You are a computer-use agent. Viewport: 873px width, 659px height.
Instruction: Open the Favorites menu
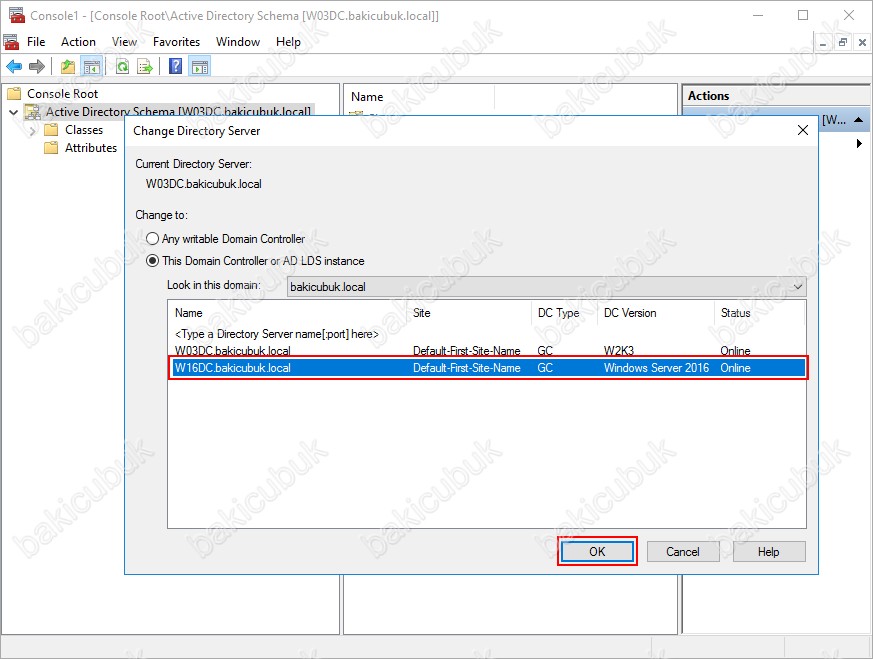[x=176, y=42]
